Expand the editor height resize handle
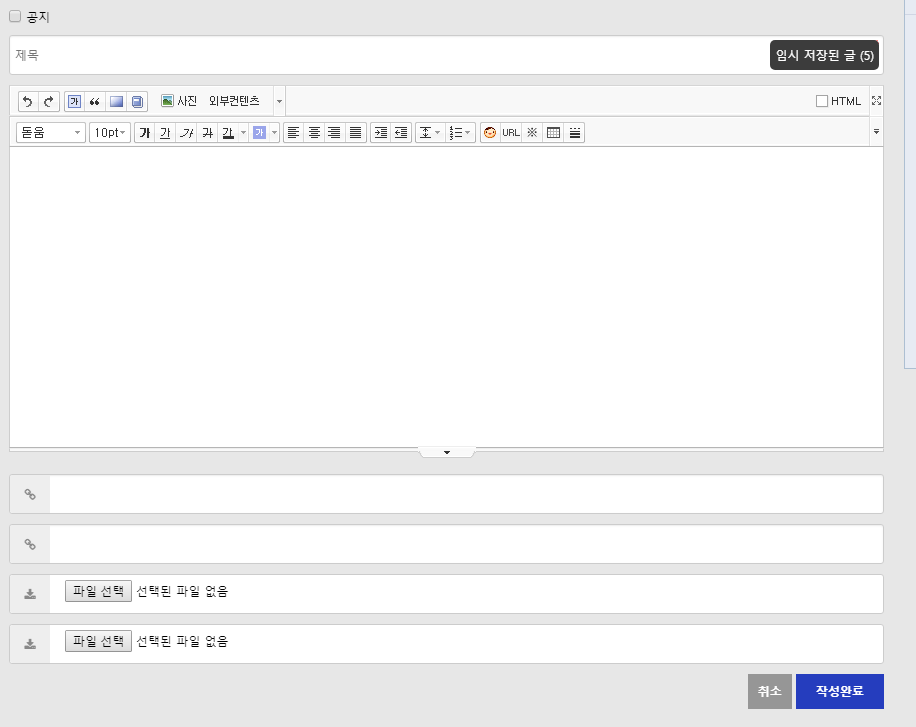Image resolution: width=916 pixels, height=727 pixels. [447, 452]
